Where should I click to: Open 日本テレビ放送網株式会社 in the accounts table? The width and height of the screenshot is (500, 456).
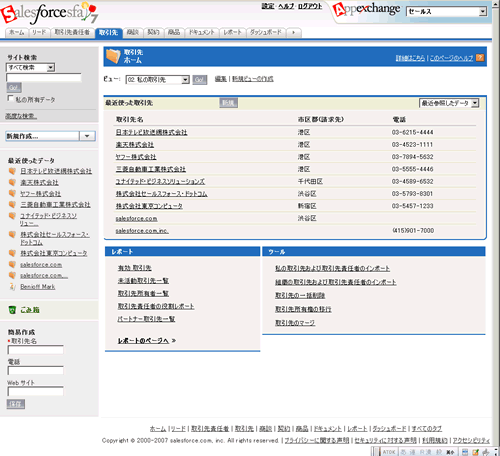(x=151, y=132)
